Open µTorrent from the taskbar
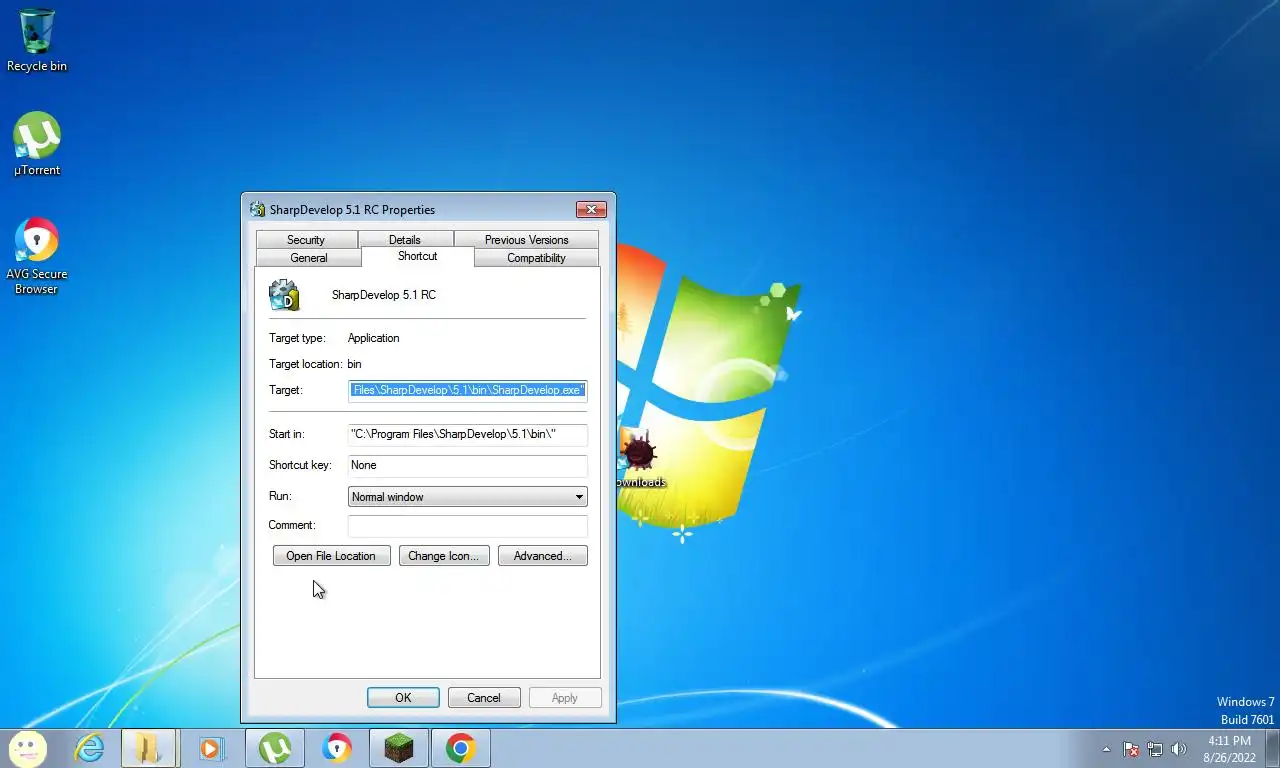1280x768 pixels. 274,748
